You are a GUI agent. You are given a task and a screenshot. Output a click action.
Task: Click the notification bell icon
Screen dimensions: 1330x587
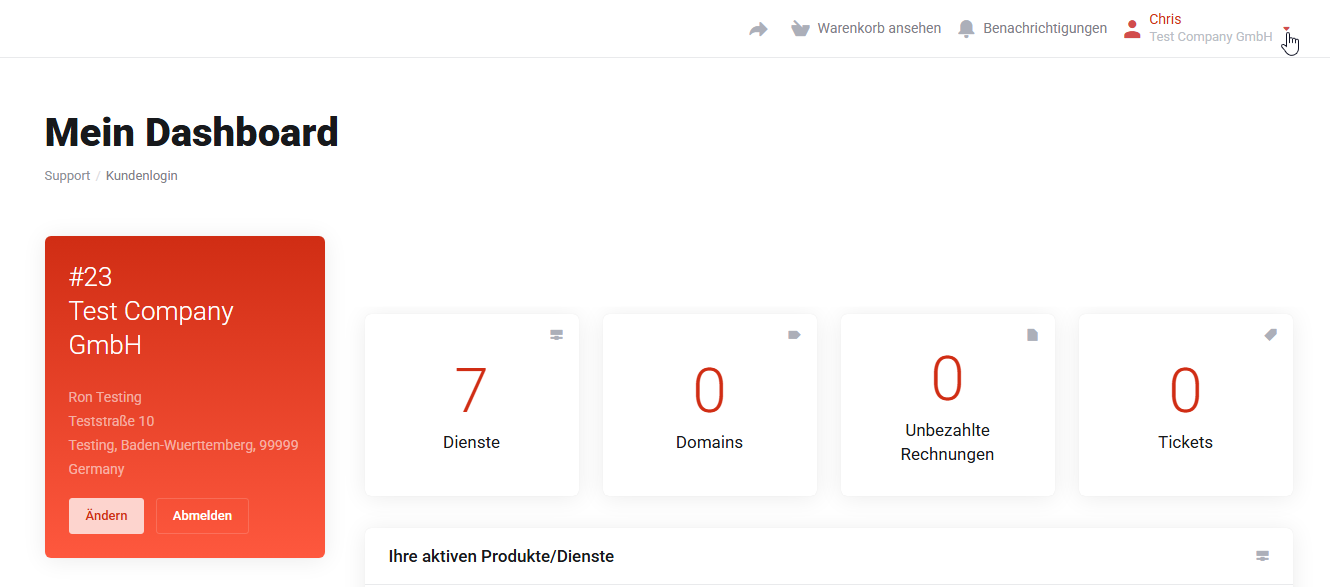[966, 28]
